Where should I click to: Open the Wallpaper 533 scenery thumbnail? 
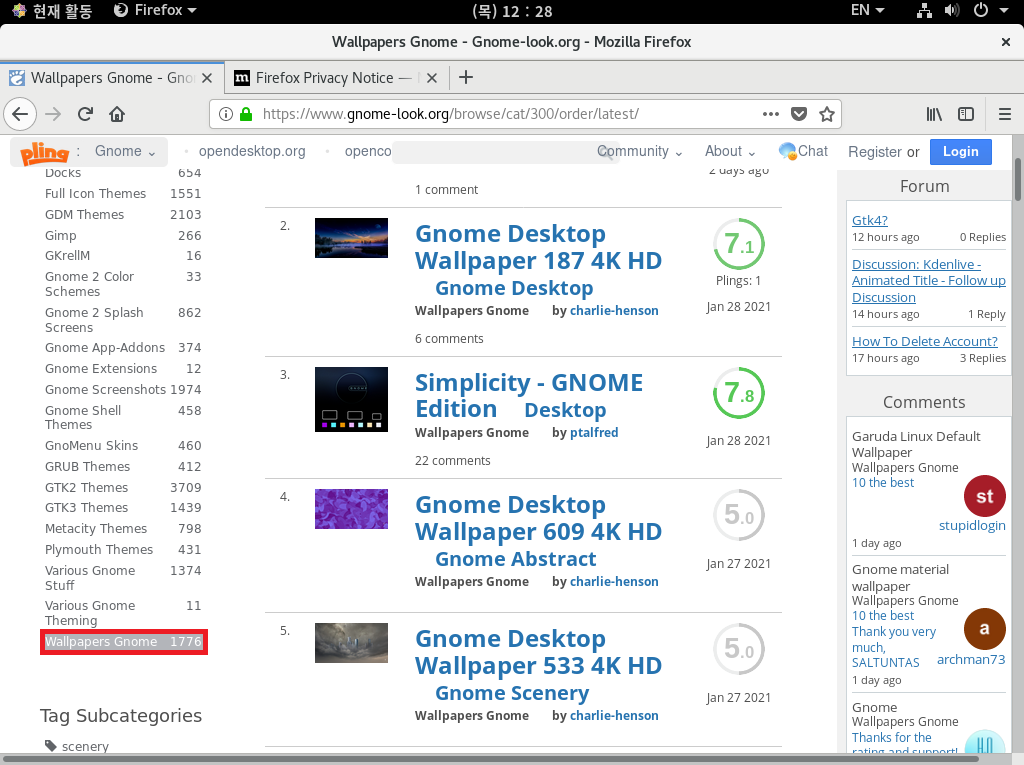click(x=351, y=643)
